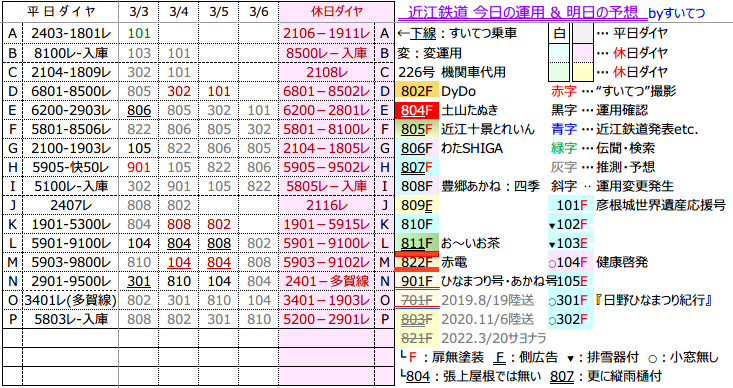Select the underlined 301 in row N
Viewport: 733px width, 388px height.
pos(139,281)
